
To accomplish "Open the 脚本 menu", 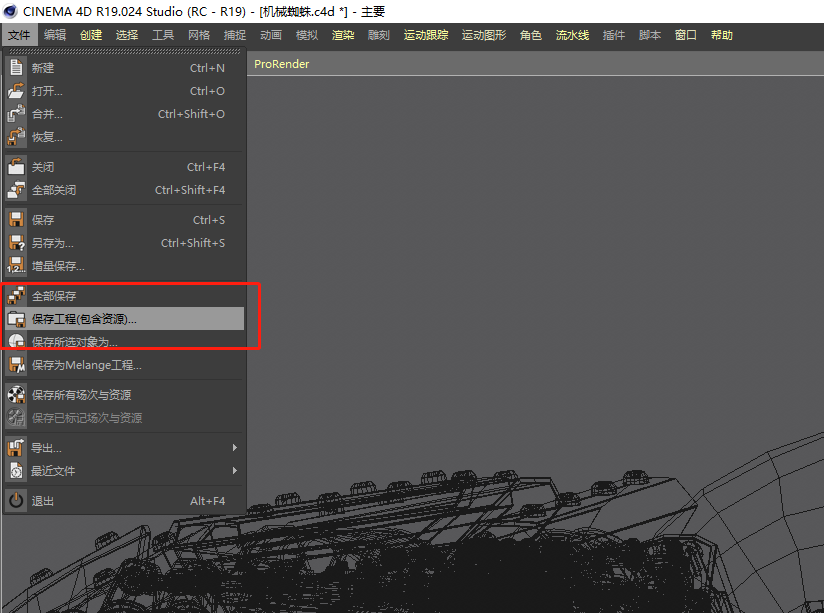I will [x=650, y=35].
